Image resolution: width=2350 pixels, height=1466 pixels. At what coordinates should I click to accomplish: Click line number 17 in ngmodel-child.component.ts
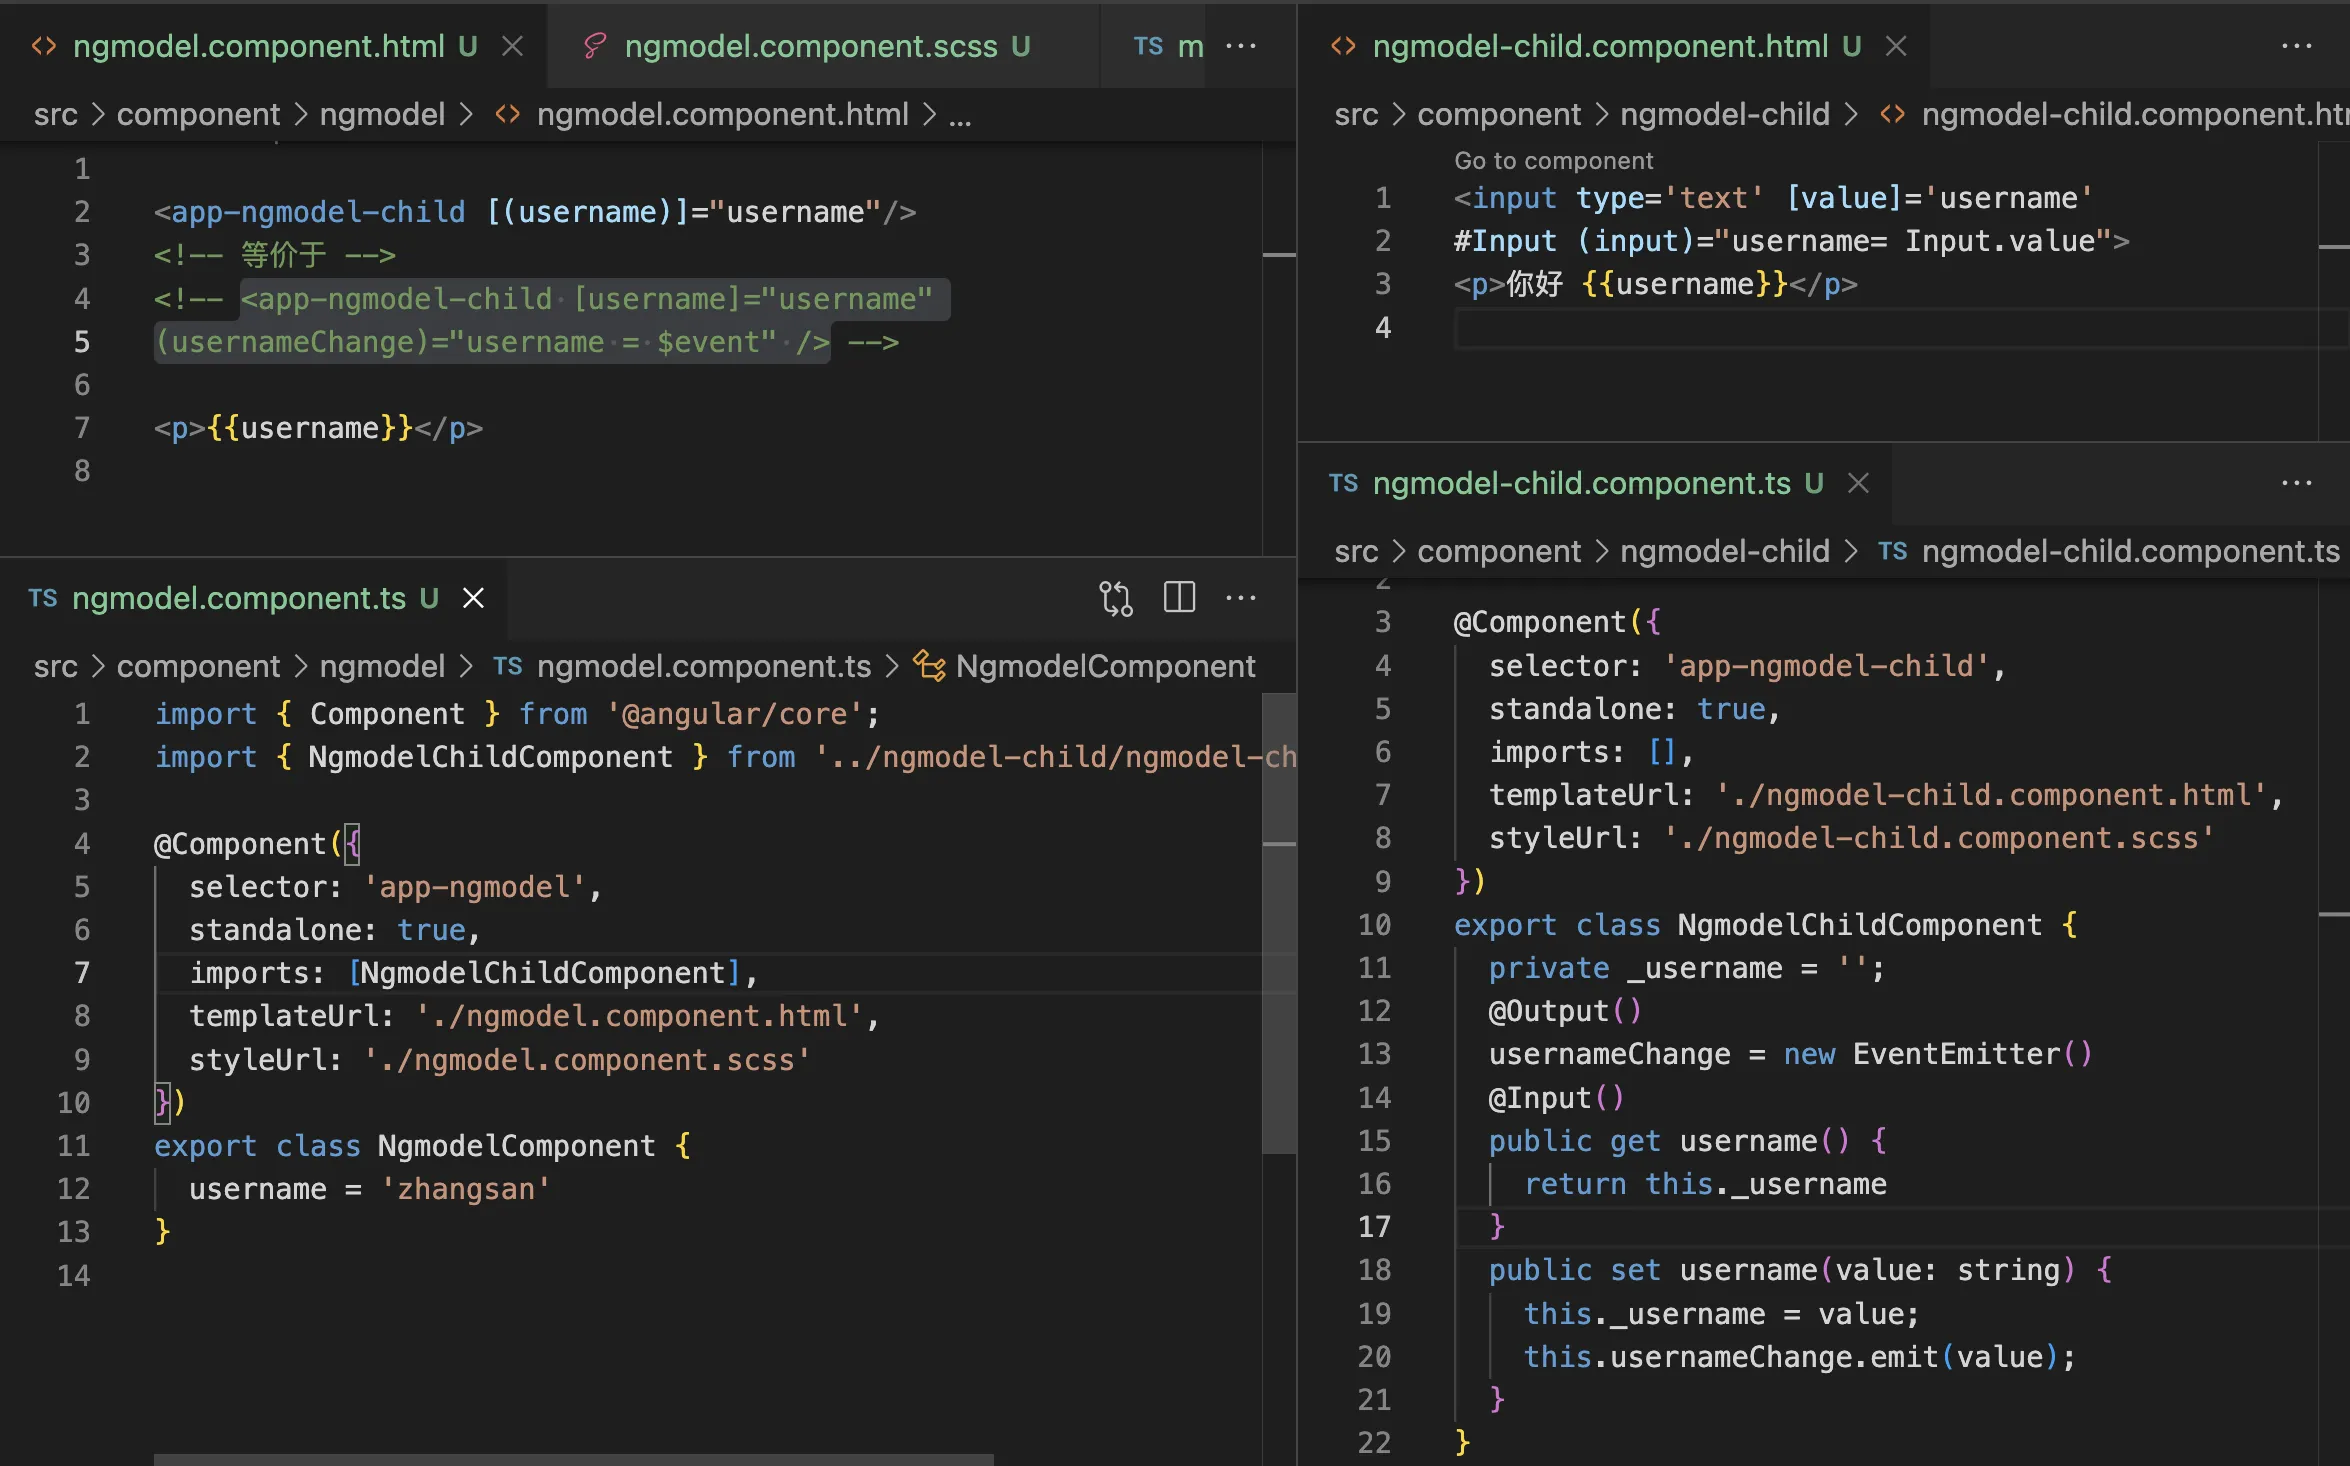(1374, 1226)
